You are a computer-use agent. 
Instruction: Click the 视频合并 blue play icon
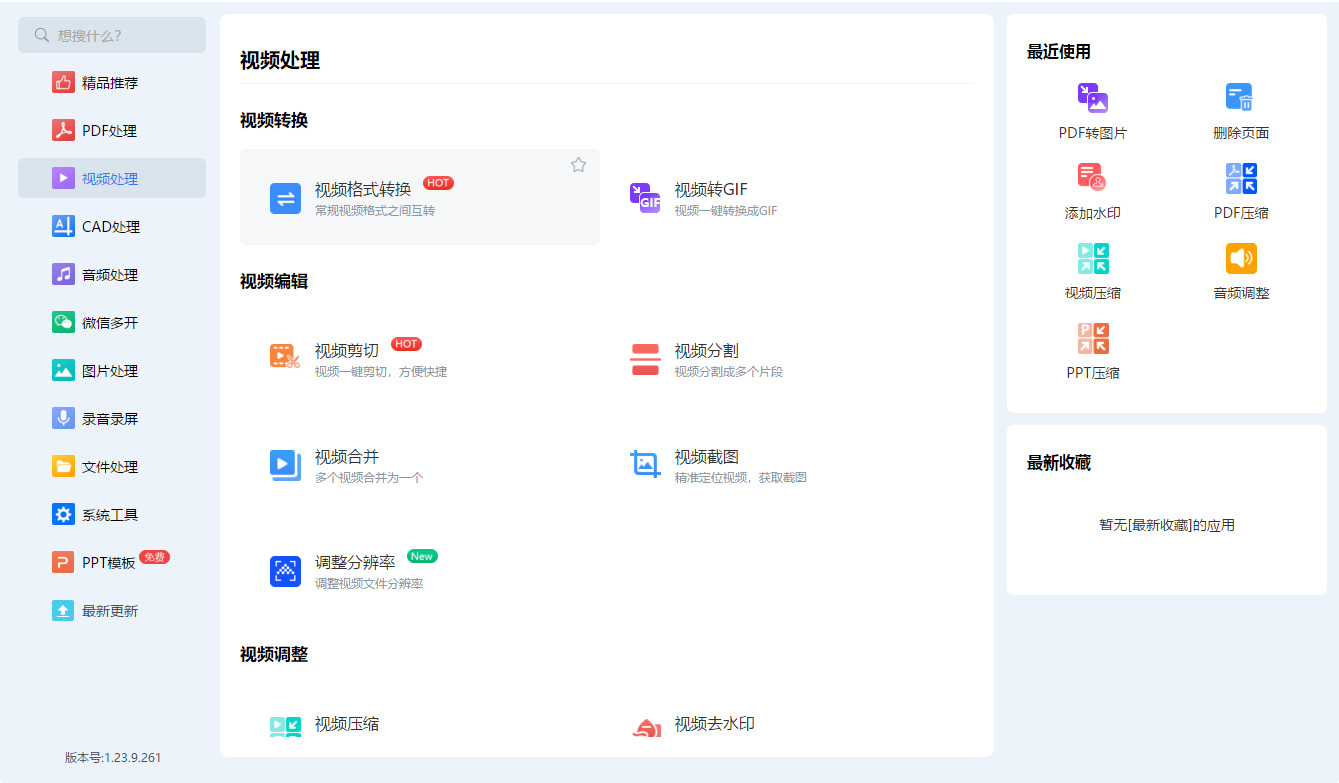point(285,465)
